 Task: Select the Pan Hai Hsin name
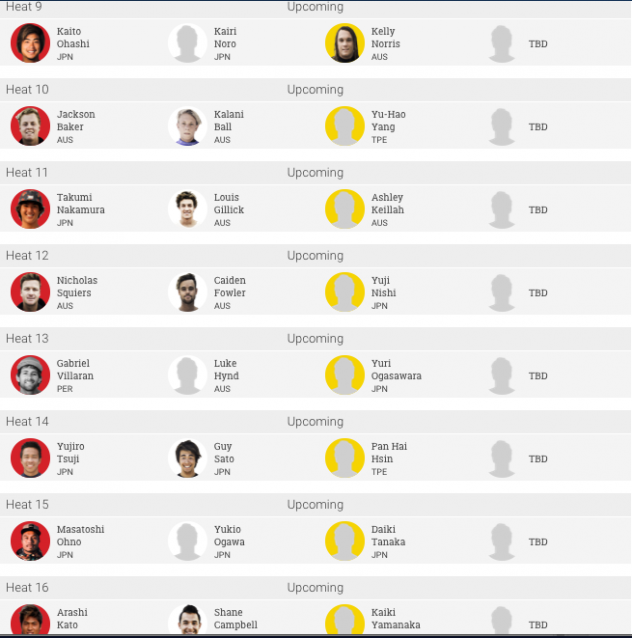pos(389,453)
